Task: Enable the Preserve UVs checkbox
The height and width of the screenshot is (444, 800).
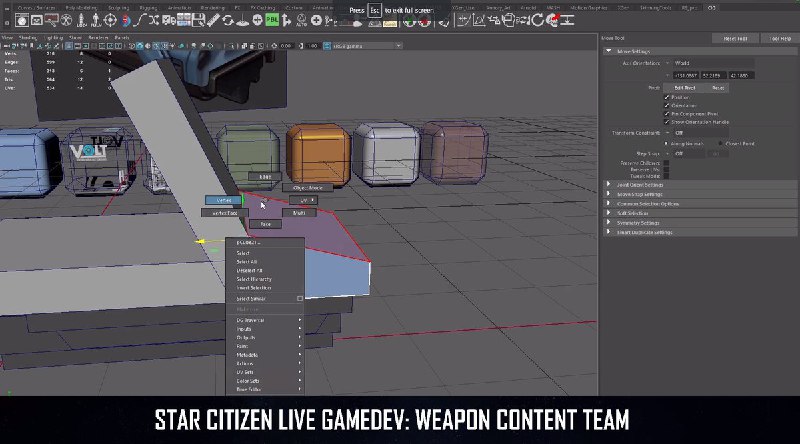Action: click(x=666, y=169)
